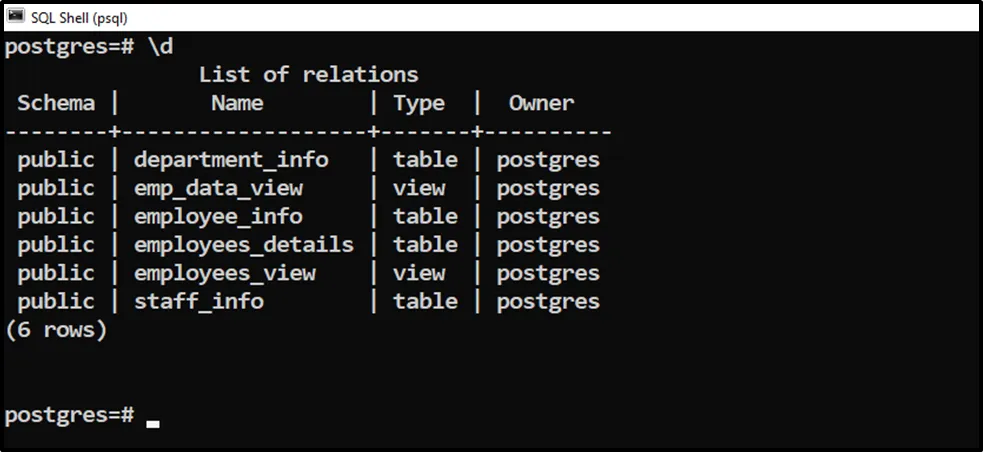Screen dimensions: 983x452
Task: Click the "(6 rows)" result summary
Action: (x=56, y=330)
